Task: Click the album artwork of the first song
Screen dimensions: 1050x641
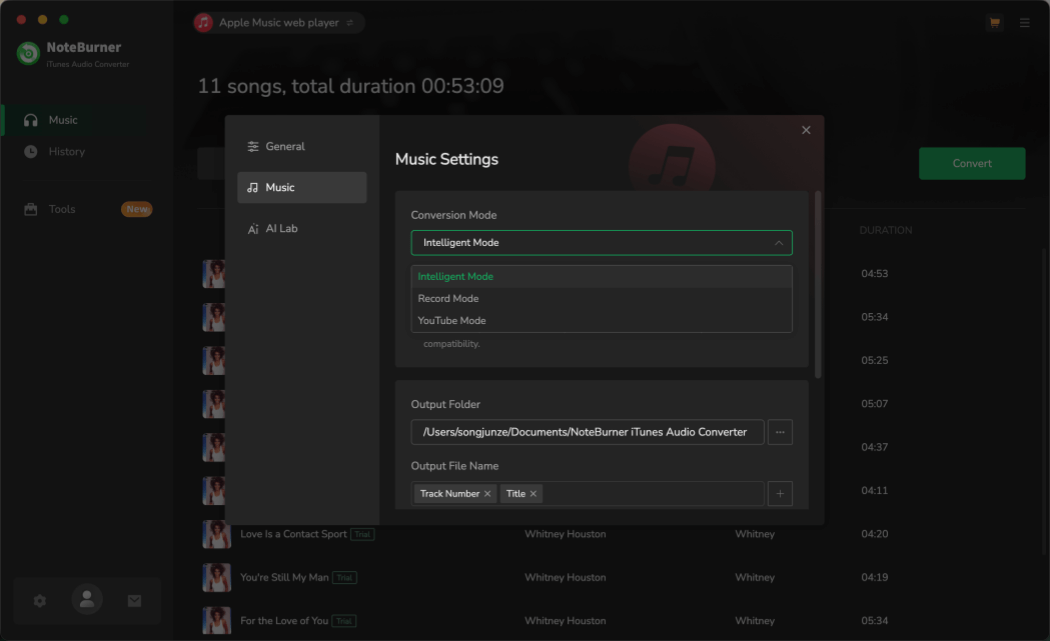Action: pos(216,273)
